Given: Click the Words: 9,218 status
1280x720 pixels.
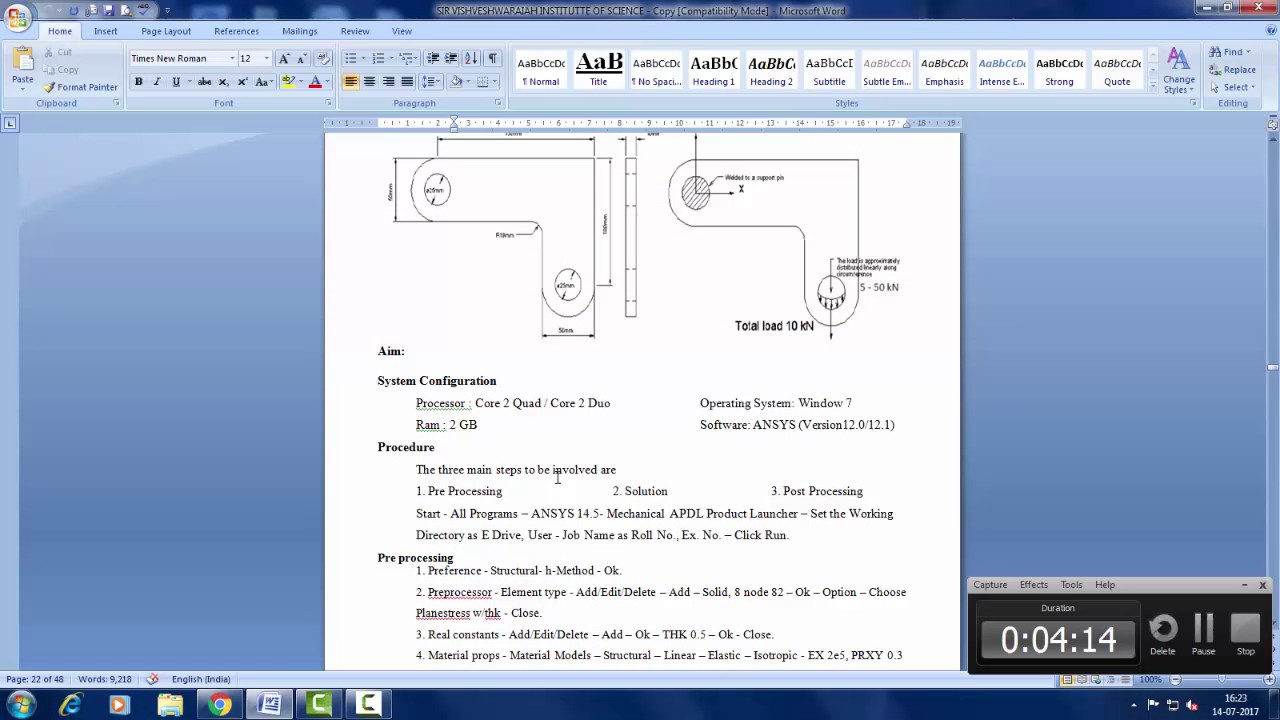Looking at the screenshot, I should pos(106,679).
